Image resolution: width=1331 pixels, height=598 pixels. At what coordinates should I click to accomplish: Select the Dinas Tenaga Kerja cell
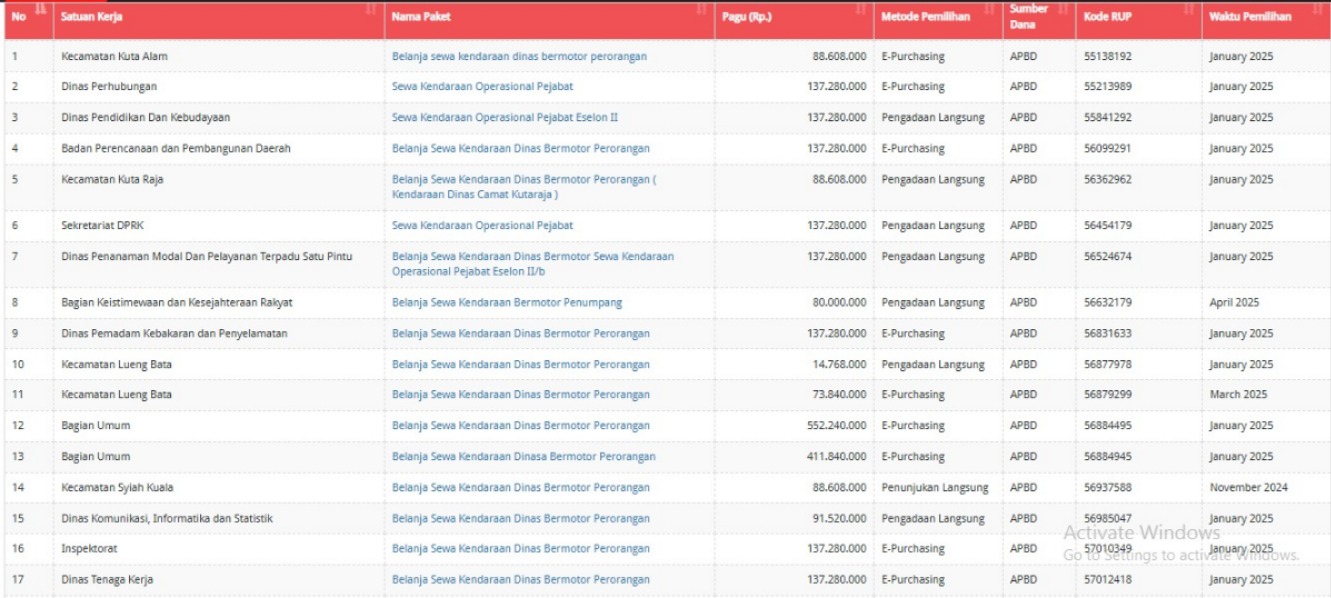tap(219, 579)
